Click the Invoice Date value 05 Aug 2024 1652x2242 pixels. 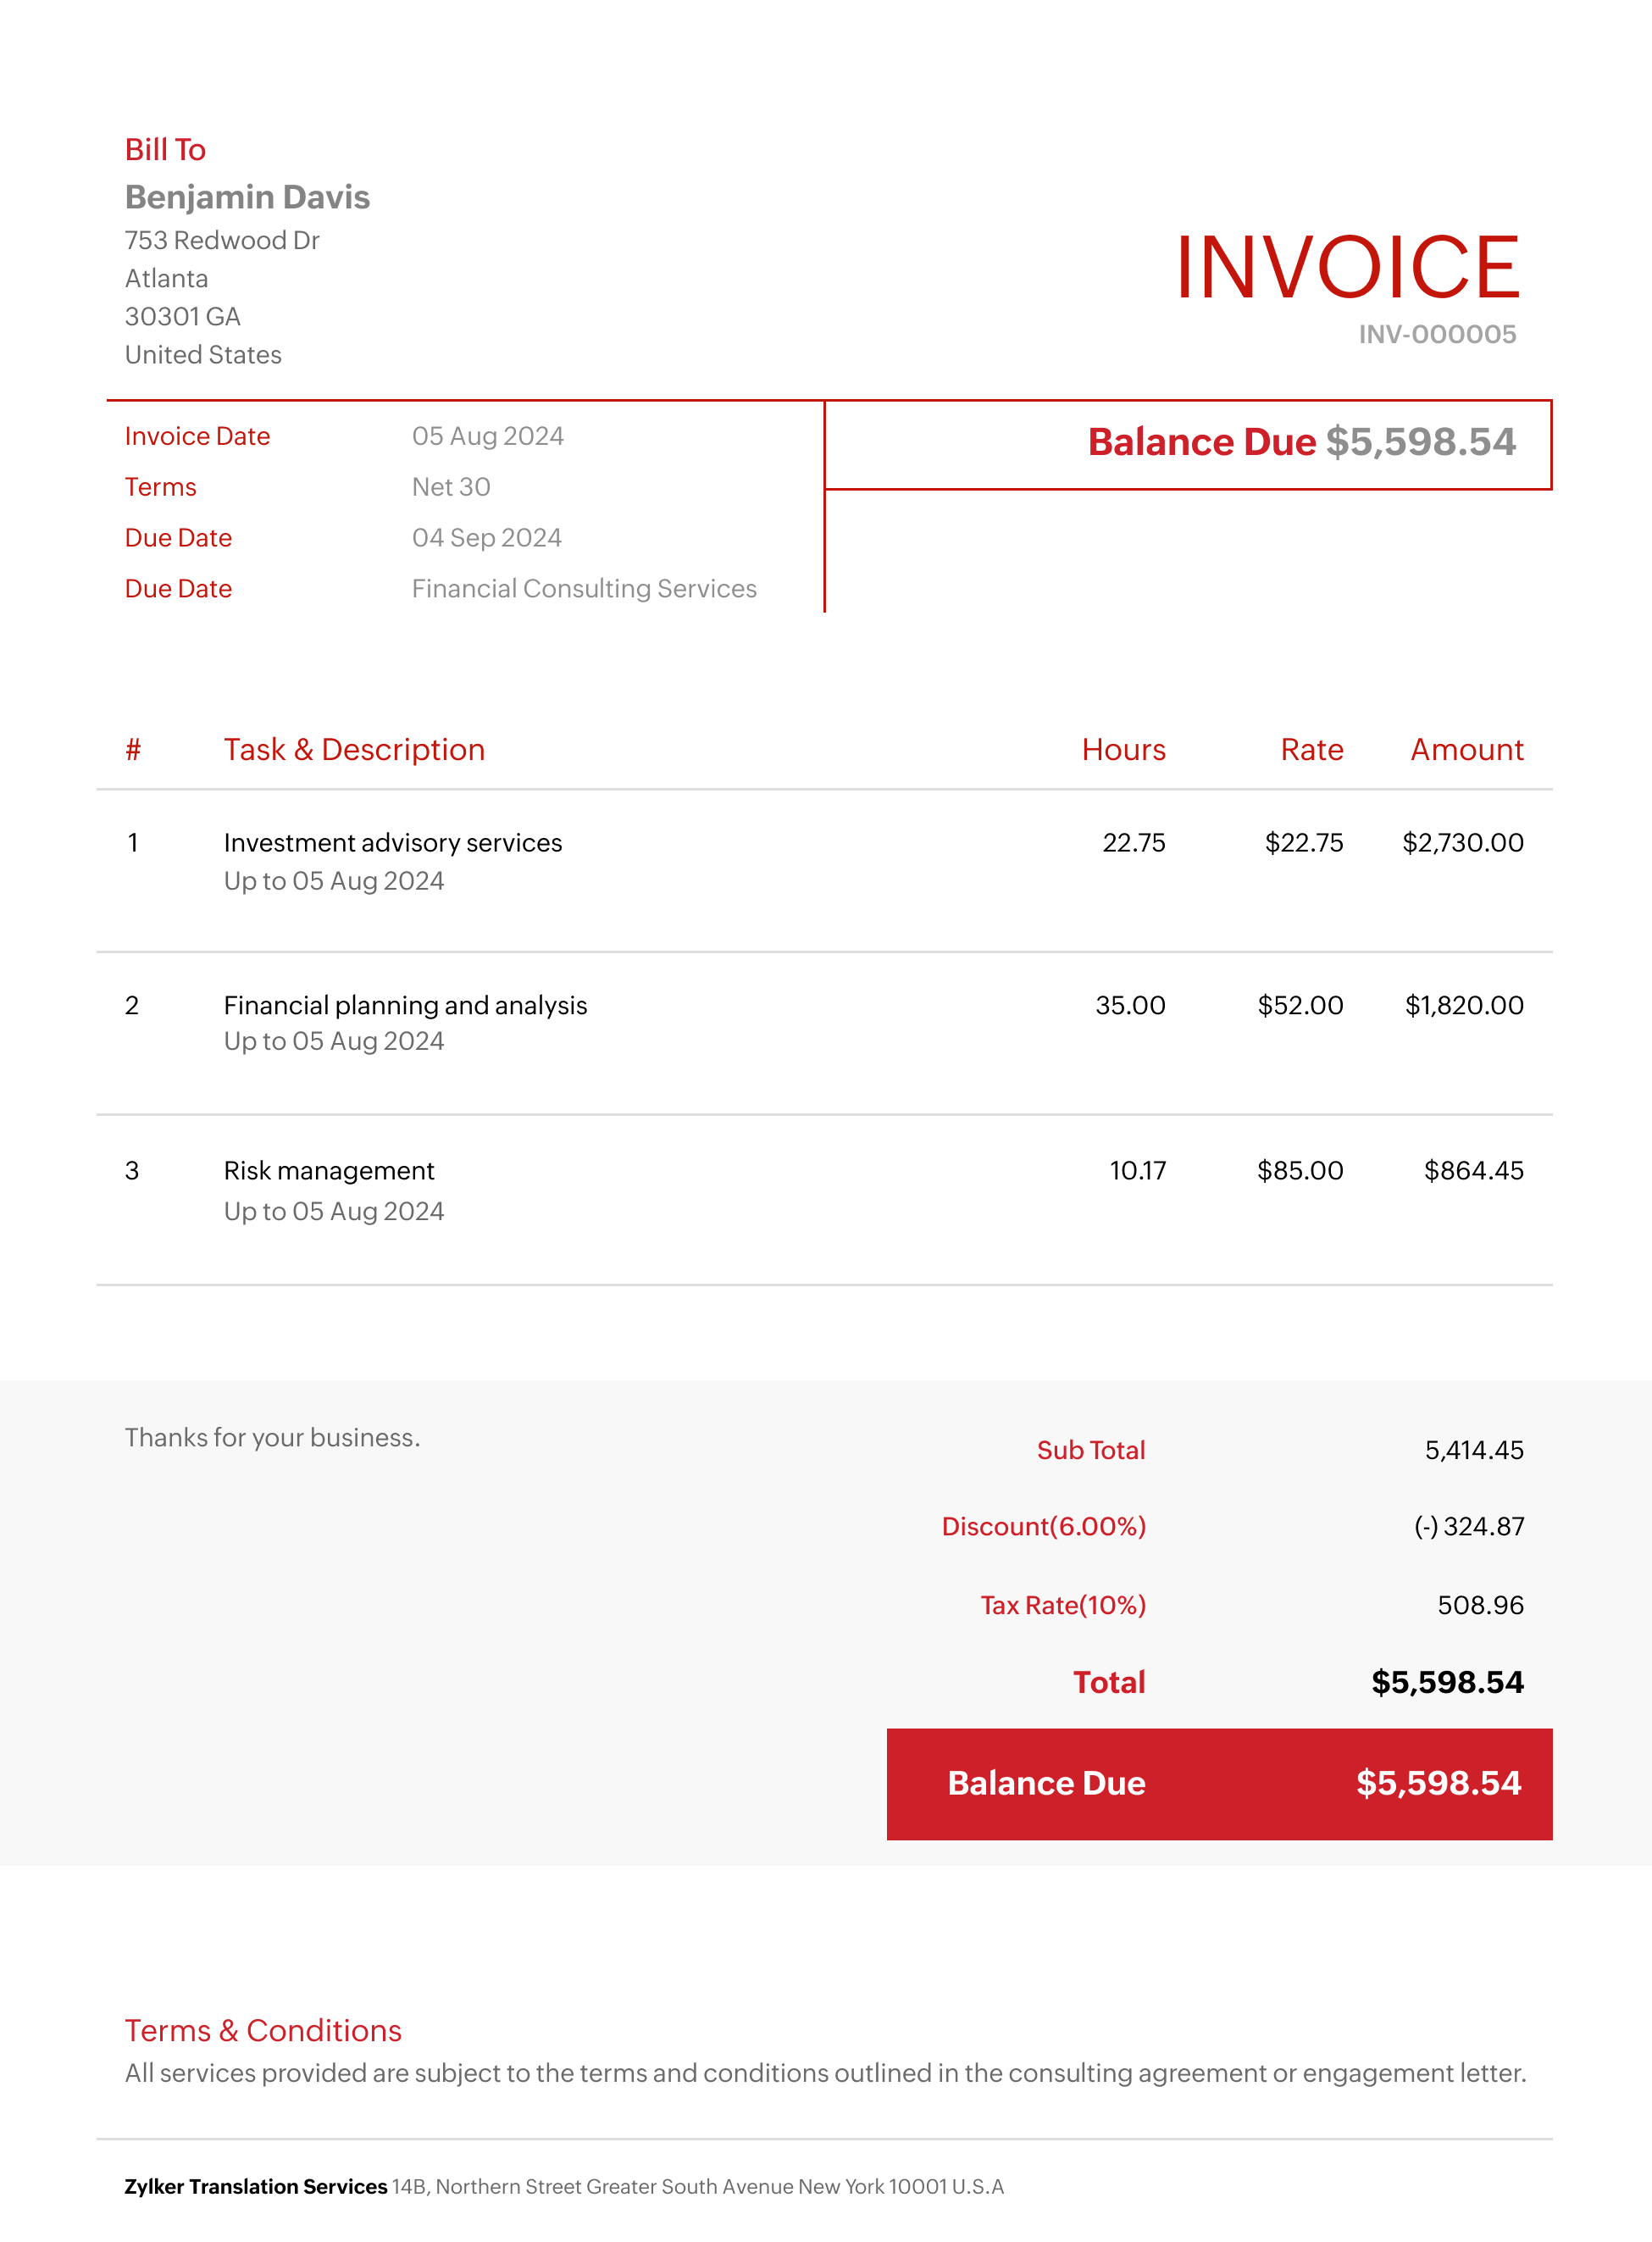(x=487, y=436)
